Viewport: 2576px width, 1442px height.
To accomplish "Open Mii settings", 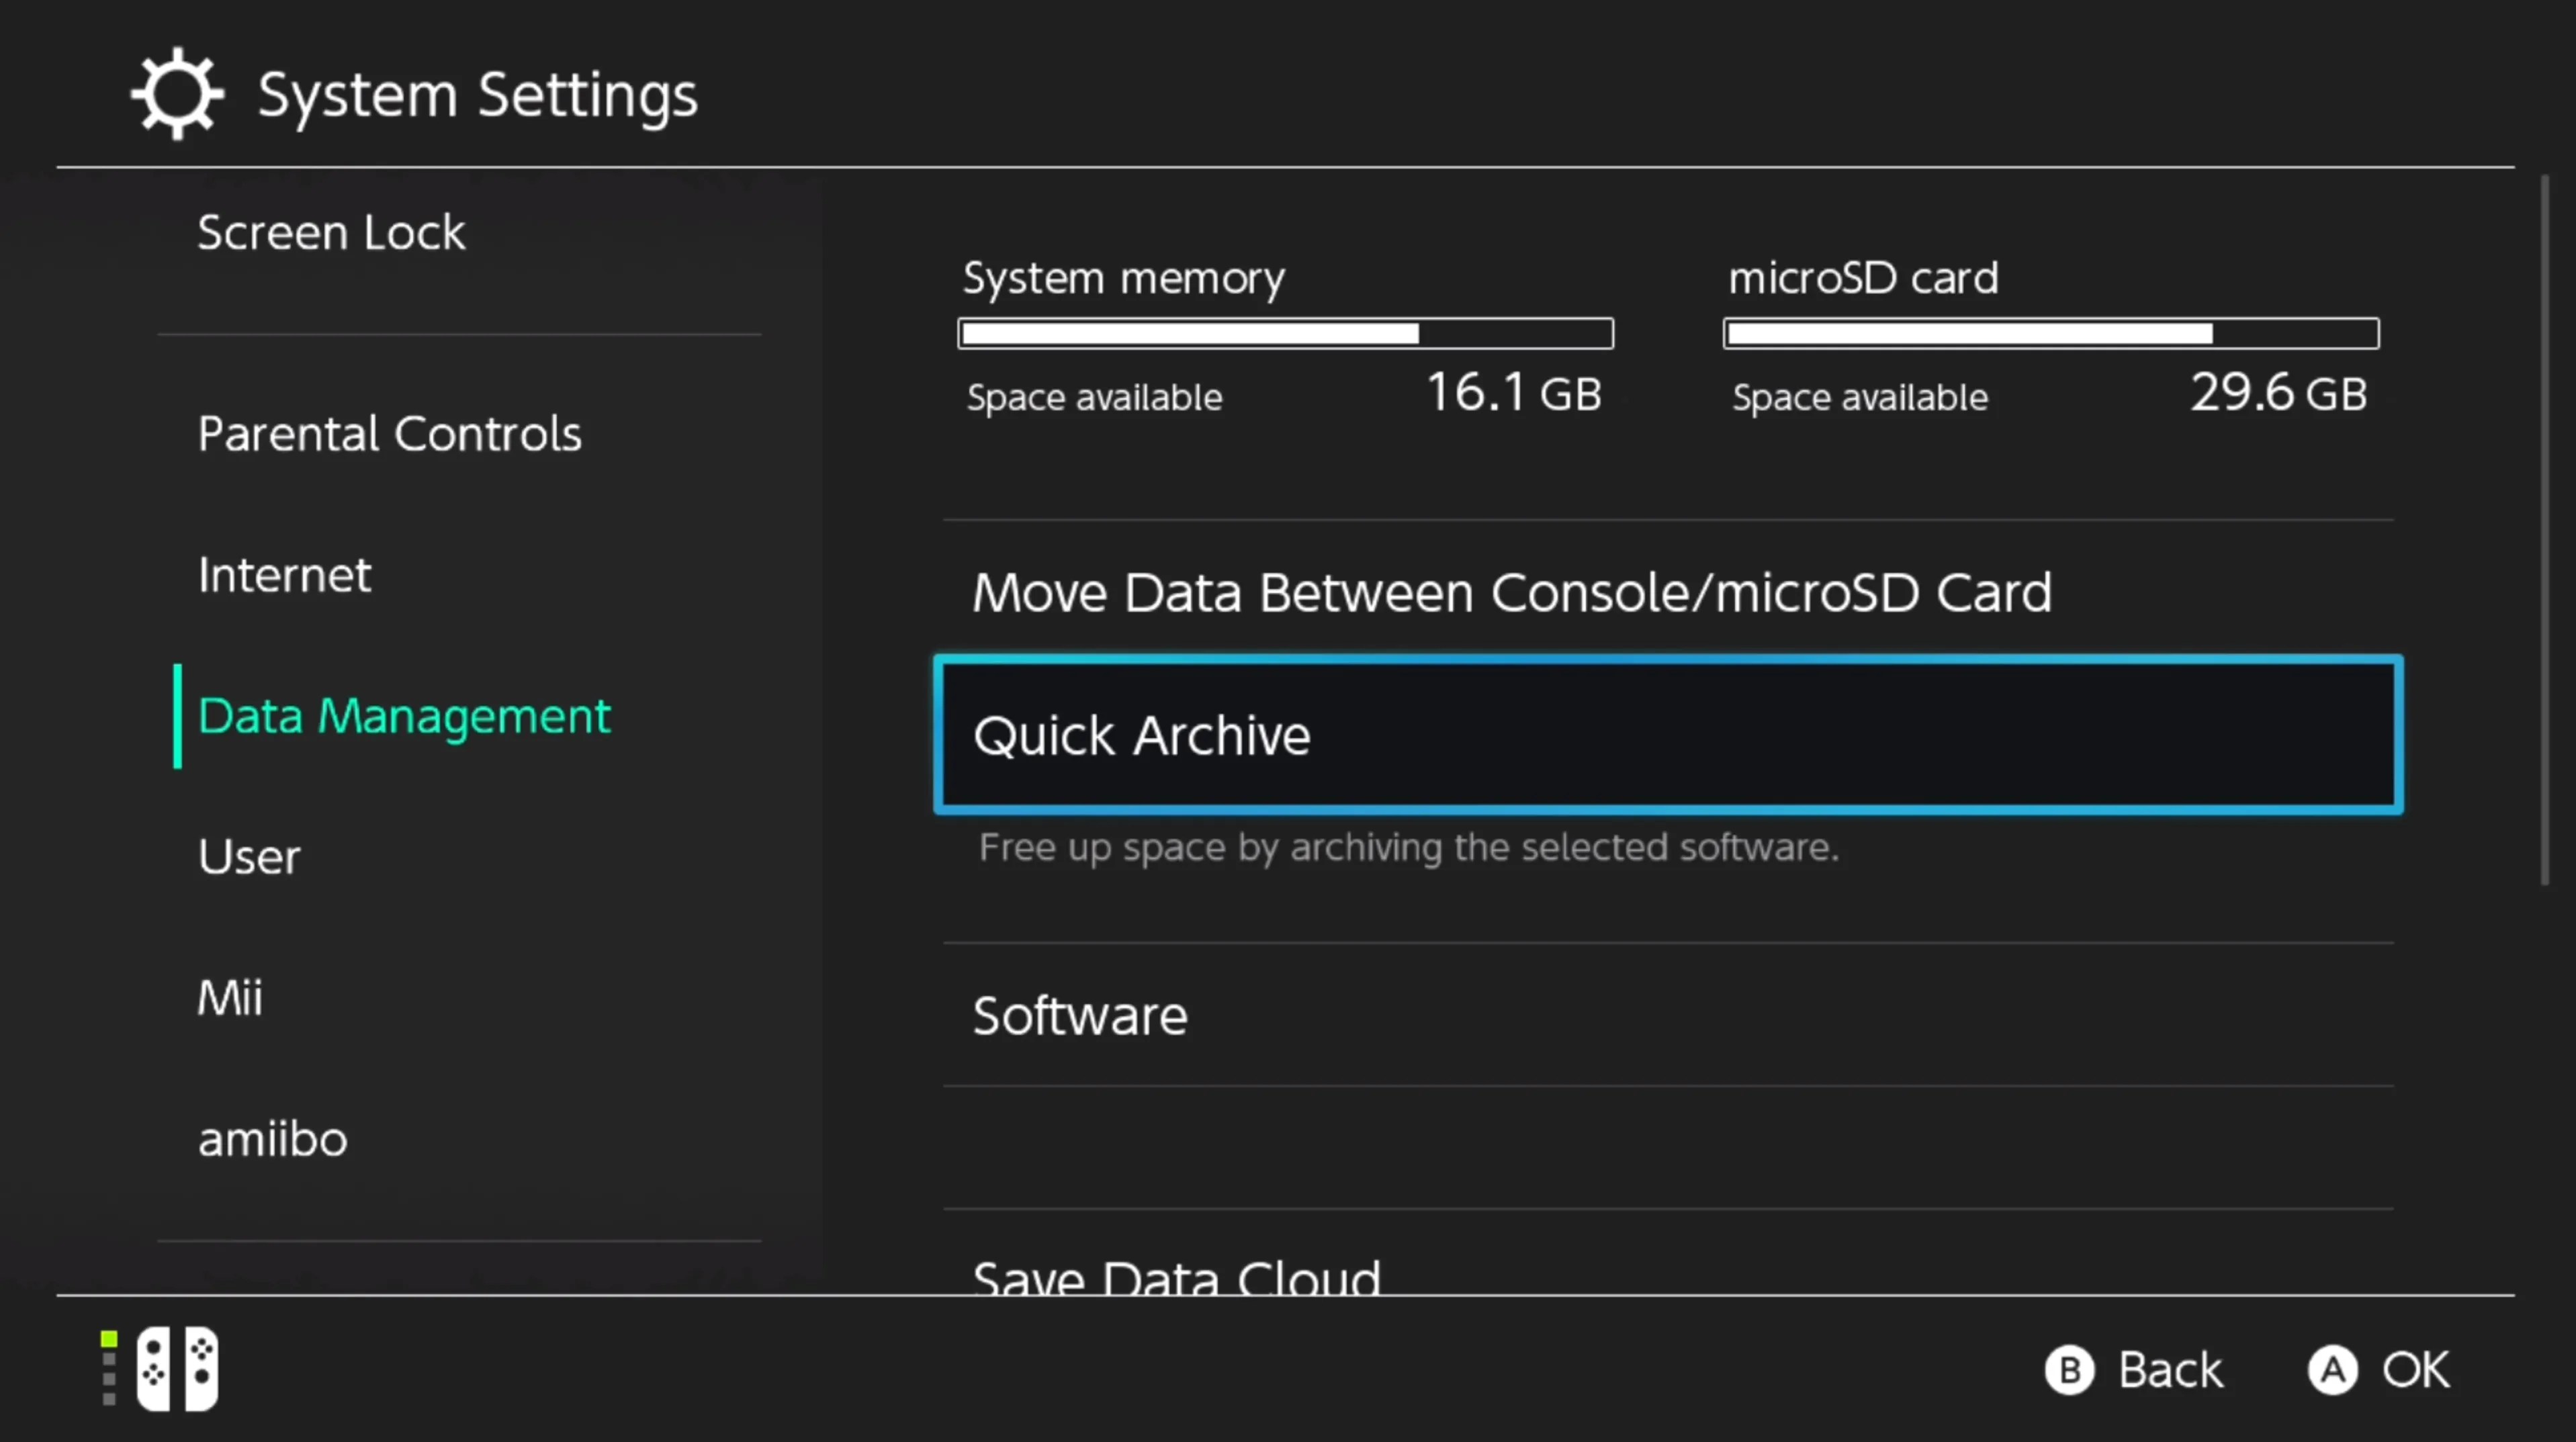I will click(230, 997).
